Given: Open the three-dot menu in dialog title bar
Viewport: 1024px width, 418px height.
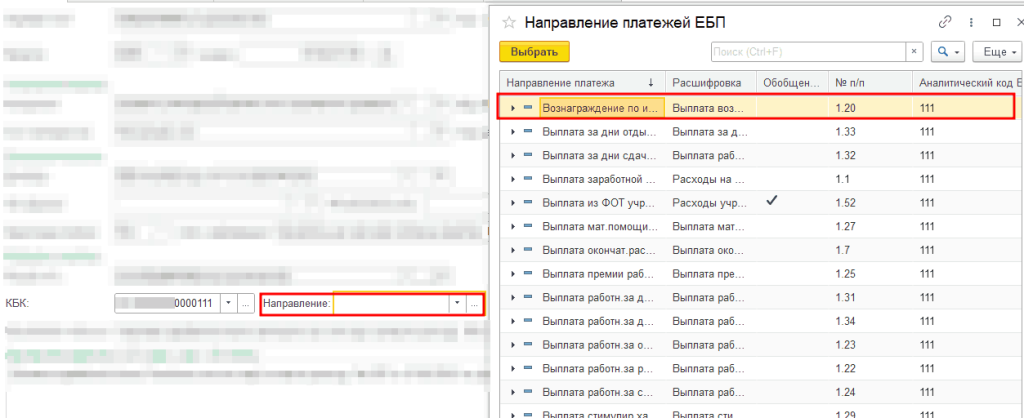Looking at the screenshot, I should pos(973,22).
